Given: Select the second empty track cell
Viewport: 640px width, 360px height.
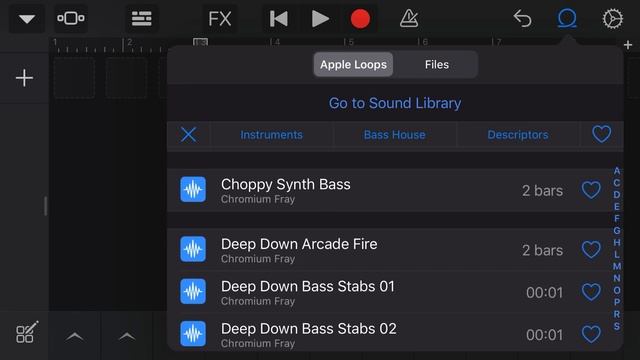Looking at the screenshot, I should tap(126, 78).
